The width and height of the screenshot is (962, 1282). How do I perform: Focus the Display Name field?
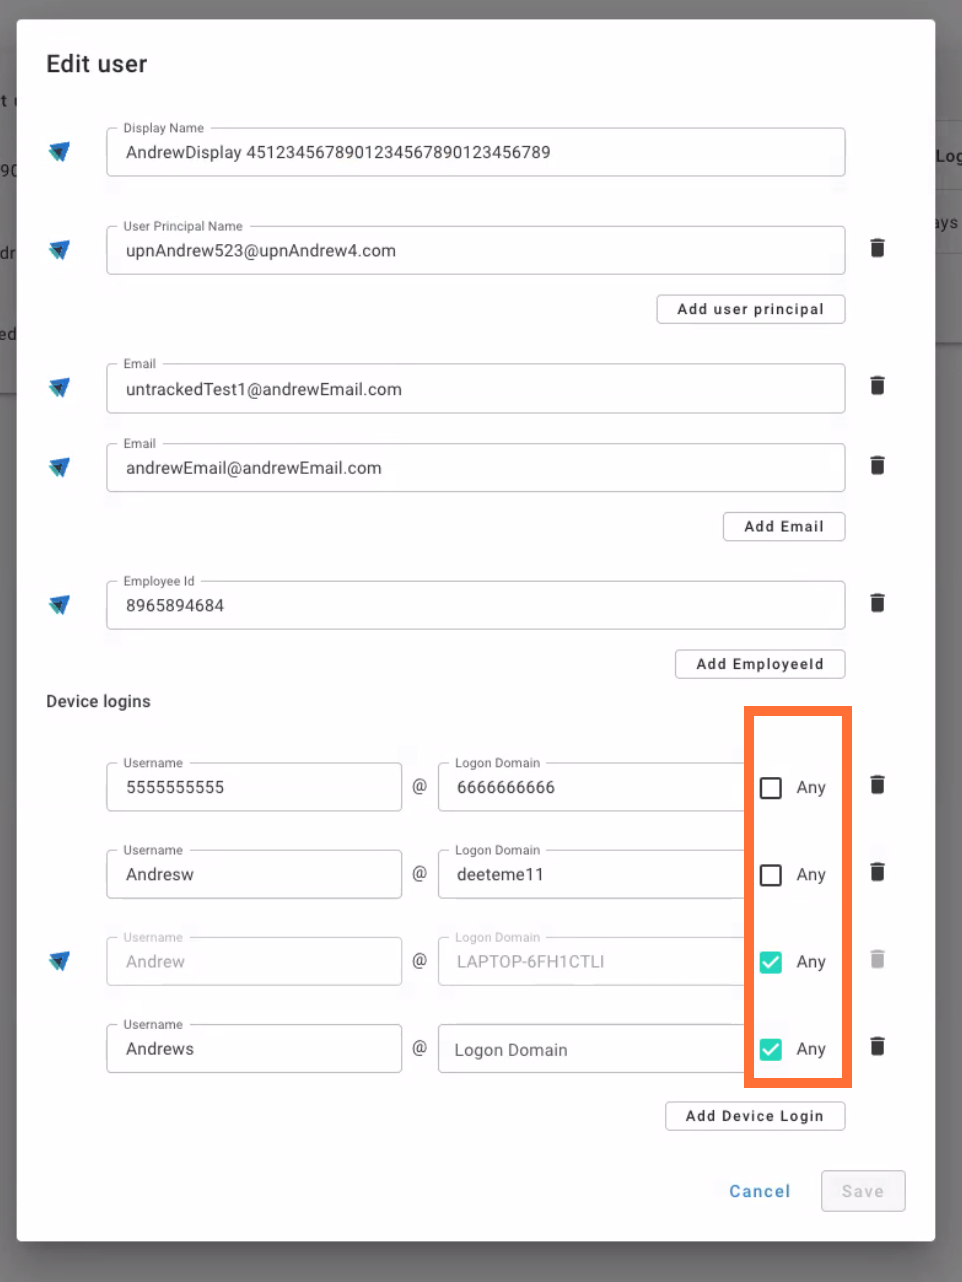(x=476, y=152)
